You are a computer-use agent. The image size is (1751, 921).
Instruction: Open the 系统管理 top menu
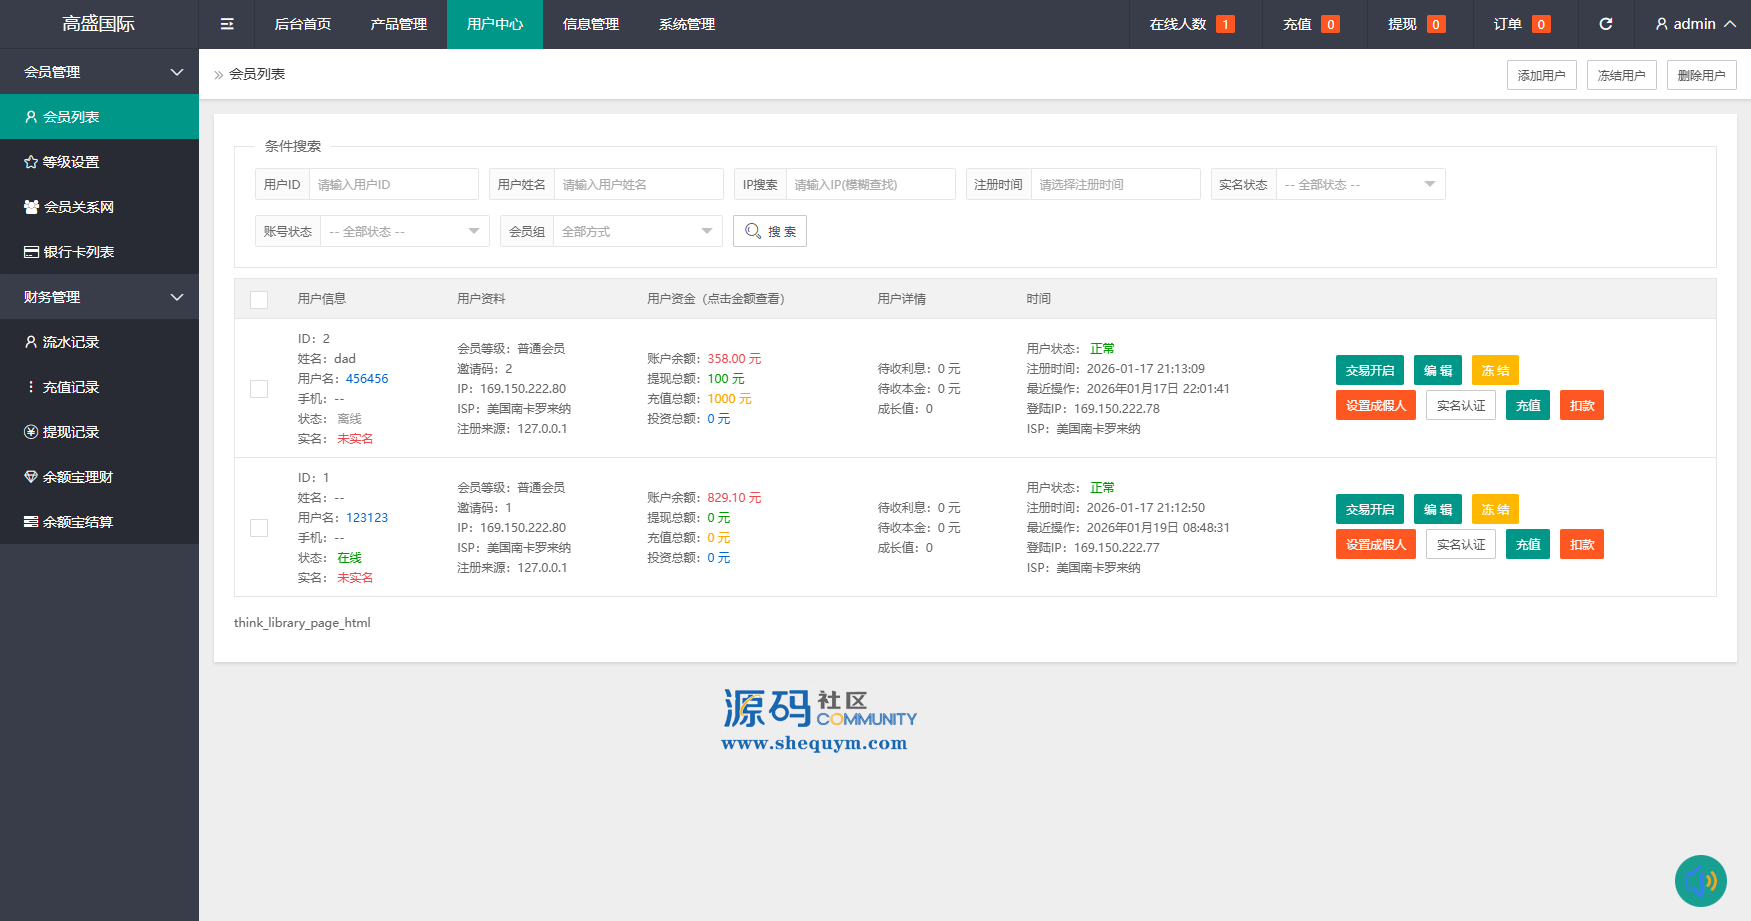[686, 24]
